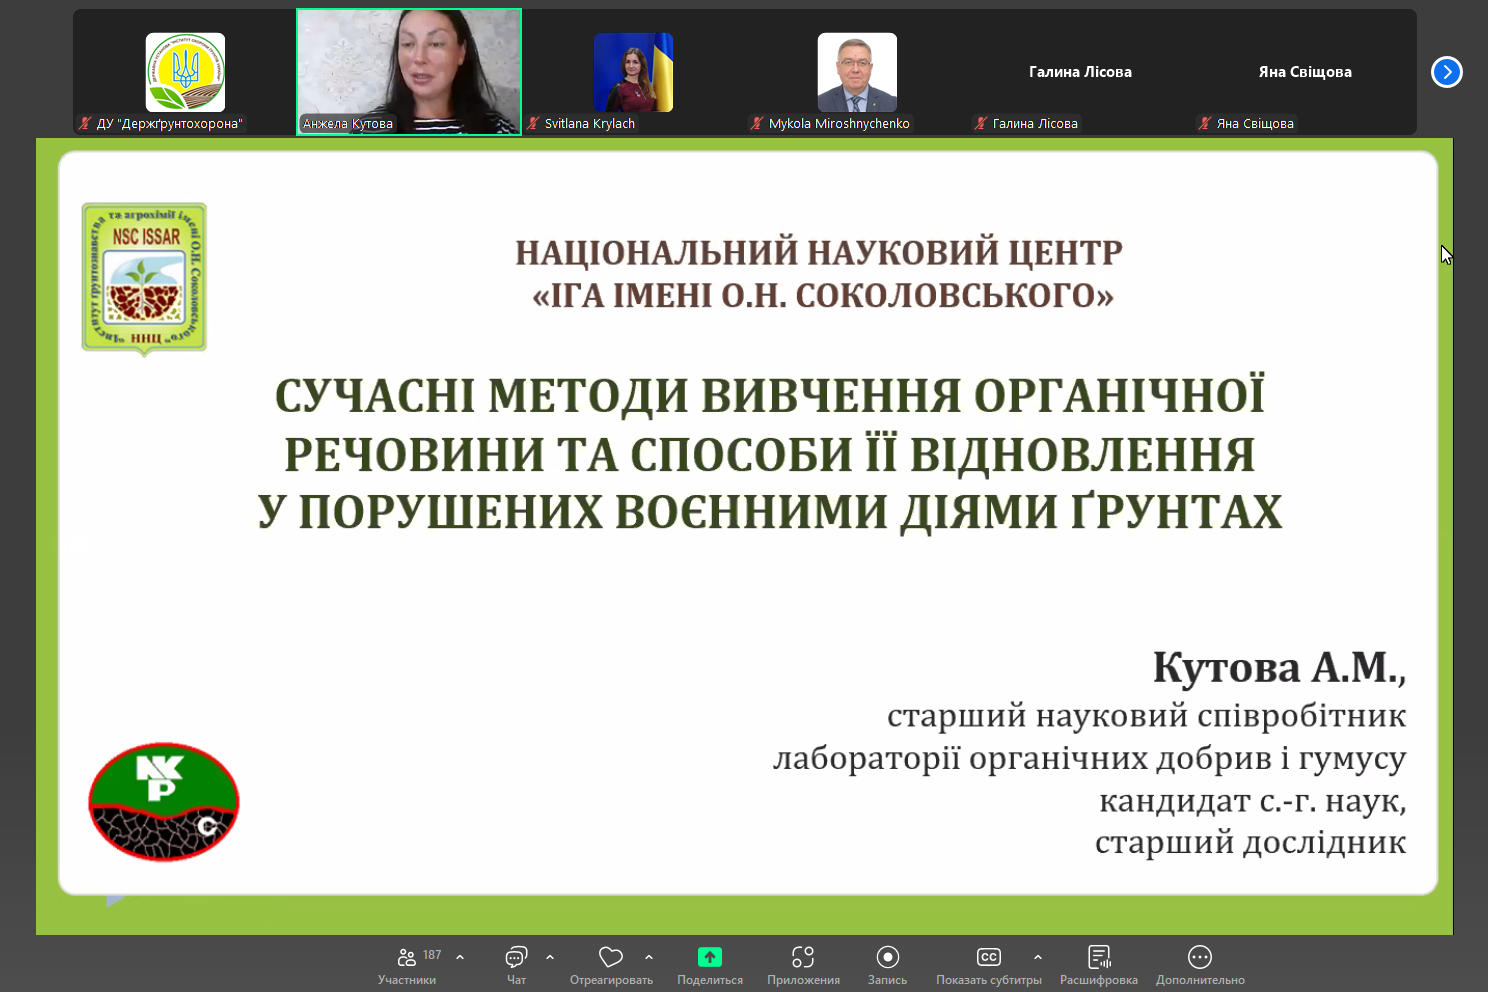Image resolution: width=1488 pixels, height=992 pixels.
Task: Click the title line У ПОРУШЕНИХ ВОЄННИМИ ДІЯМИ ҐРУНТАХ
Action: (x=770, y=512)
